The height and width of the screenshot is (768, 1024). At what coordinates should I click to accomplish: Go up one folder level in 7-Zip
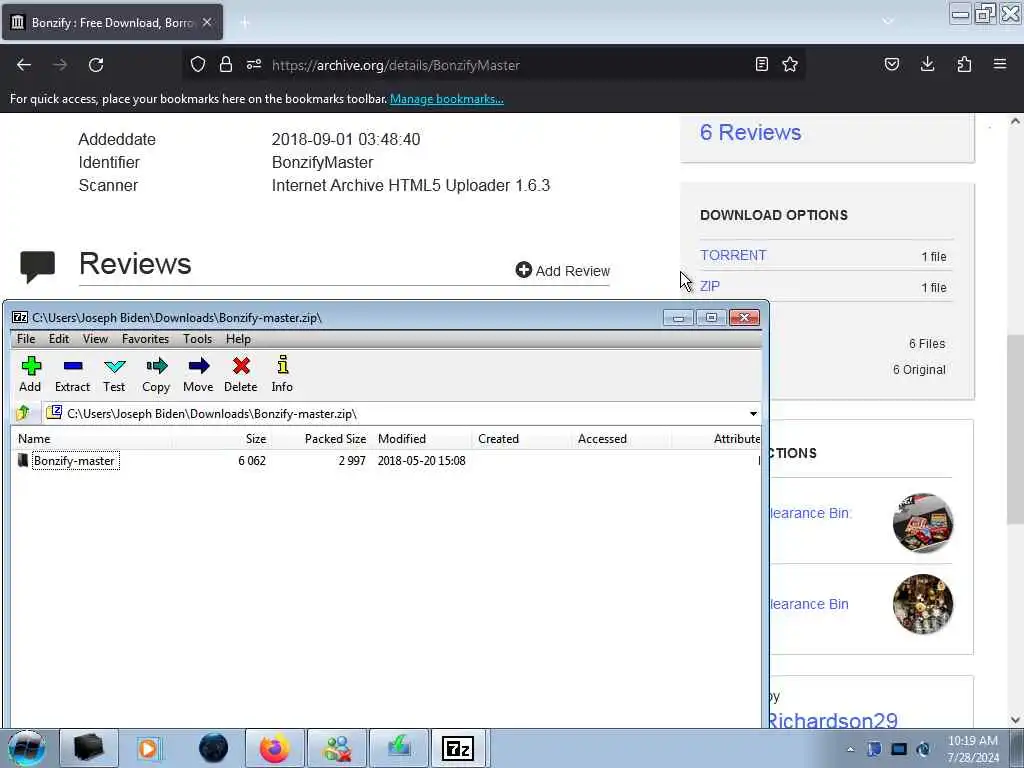(23, 413)
